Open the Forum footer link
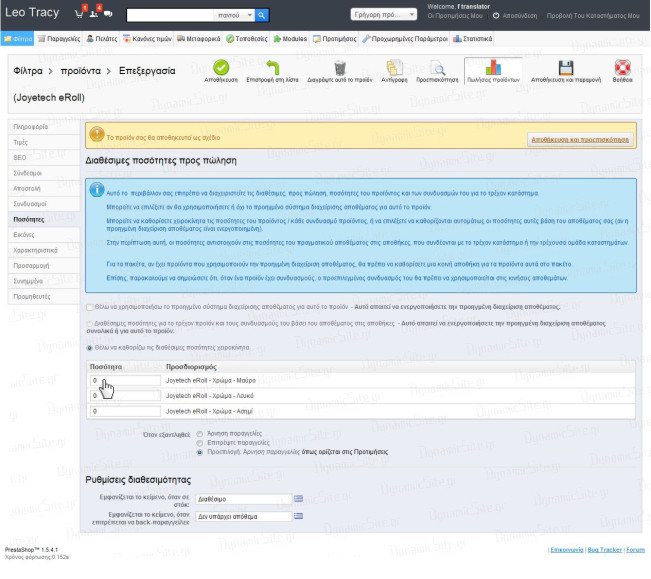This screenshot has width=651, height=579. coord(635,550)
